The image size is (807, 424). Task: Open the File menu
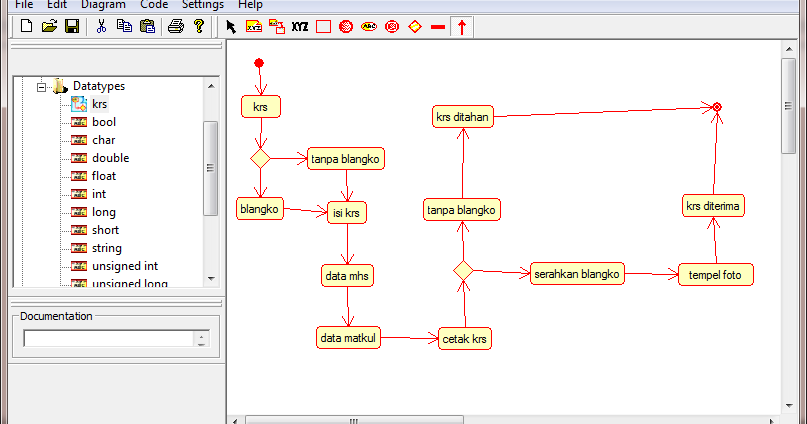[24, 5]
